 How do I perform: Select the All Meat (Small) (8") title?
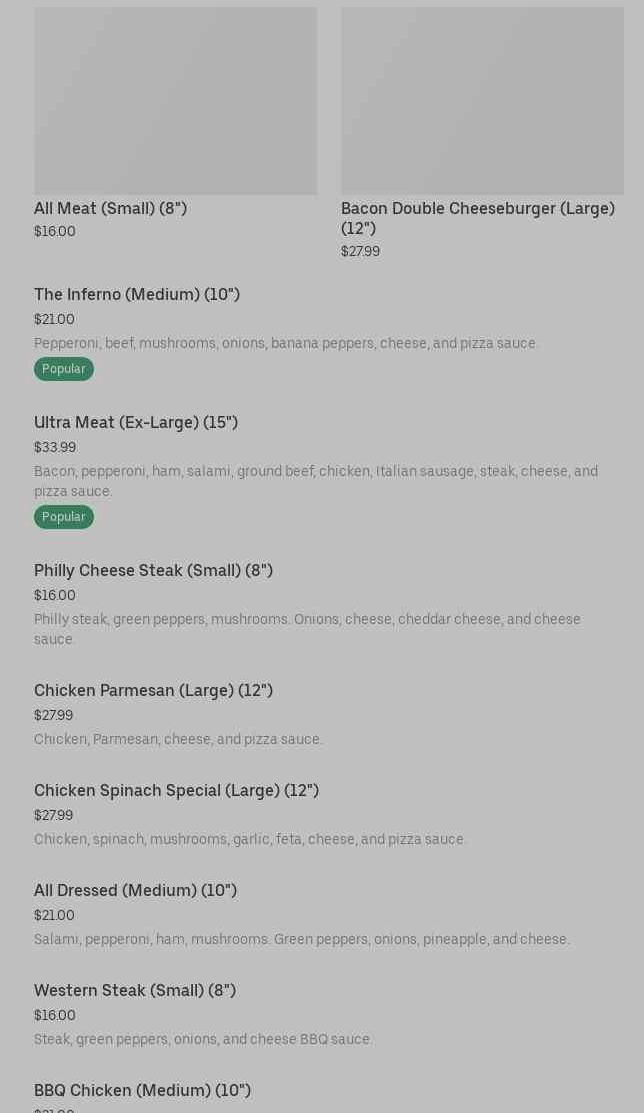110,208
